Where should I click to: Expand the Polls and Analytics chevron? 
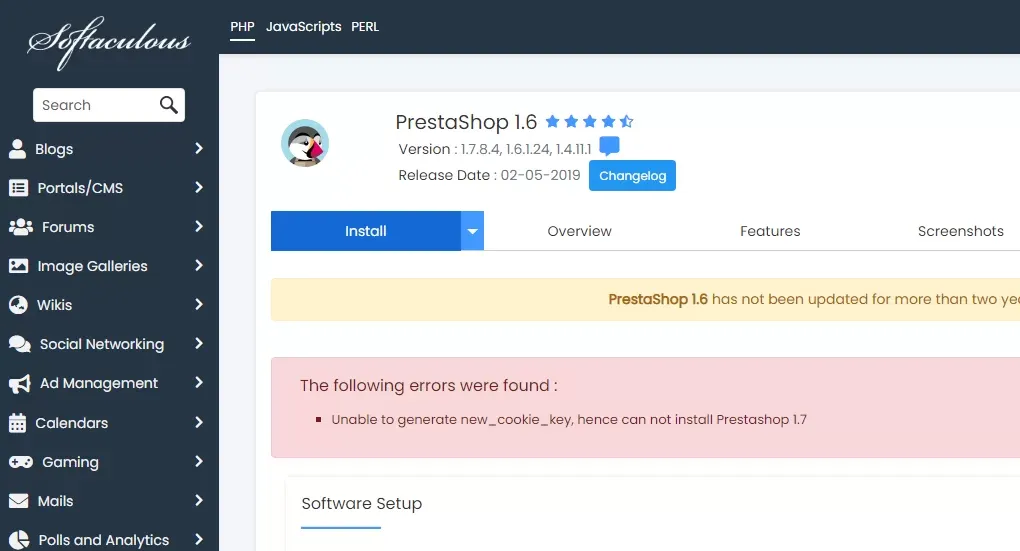pos(198,539)
